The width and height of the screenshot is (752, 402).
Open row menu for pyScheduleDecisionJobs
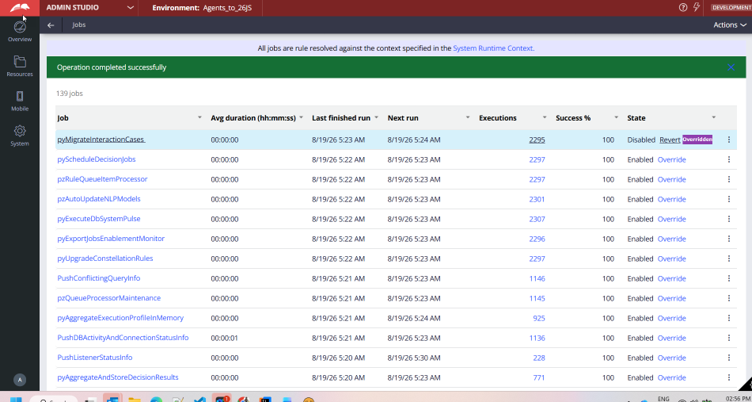coord(729,159)
